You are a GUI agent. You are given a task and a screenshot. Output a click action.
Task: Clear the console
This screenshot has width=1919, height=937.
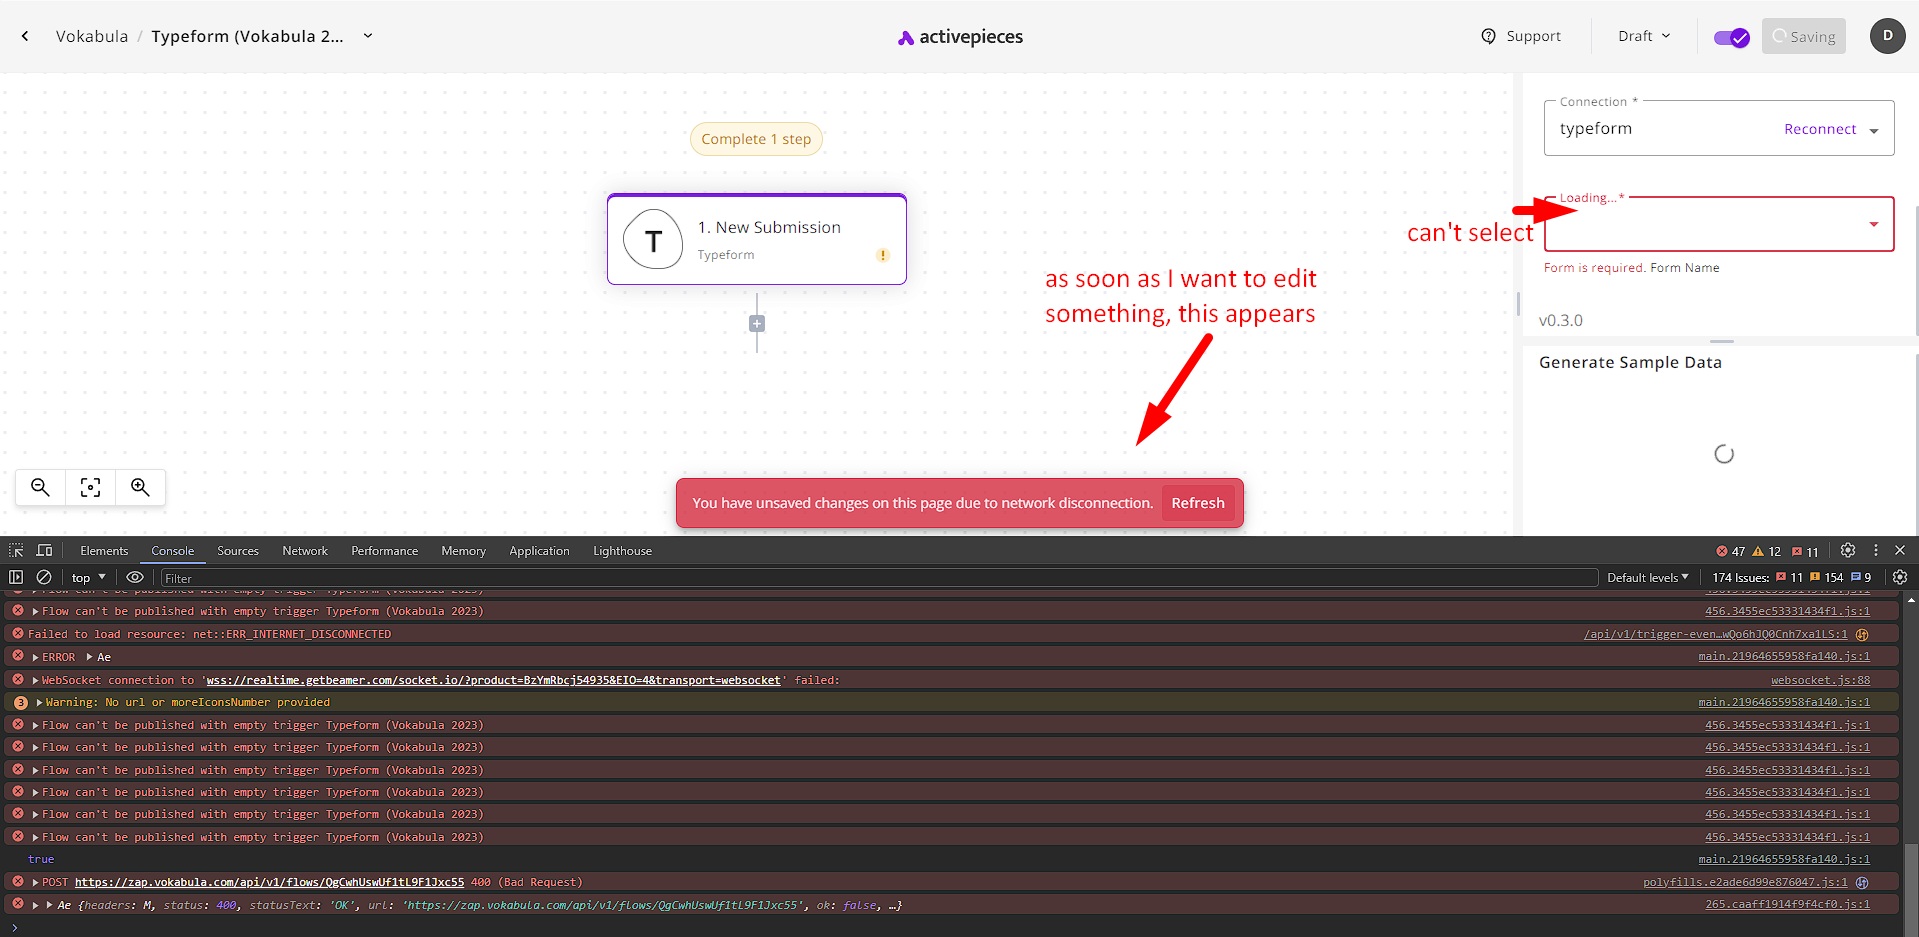44,577
